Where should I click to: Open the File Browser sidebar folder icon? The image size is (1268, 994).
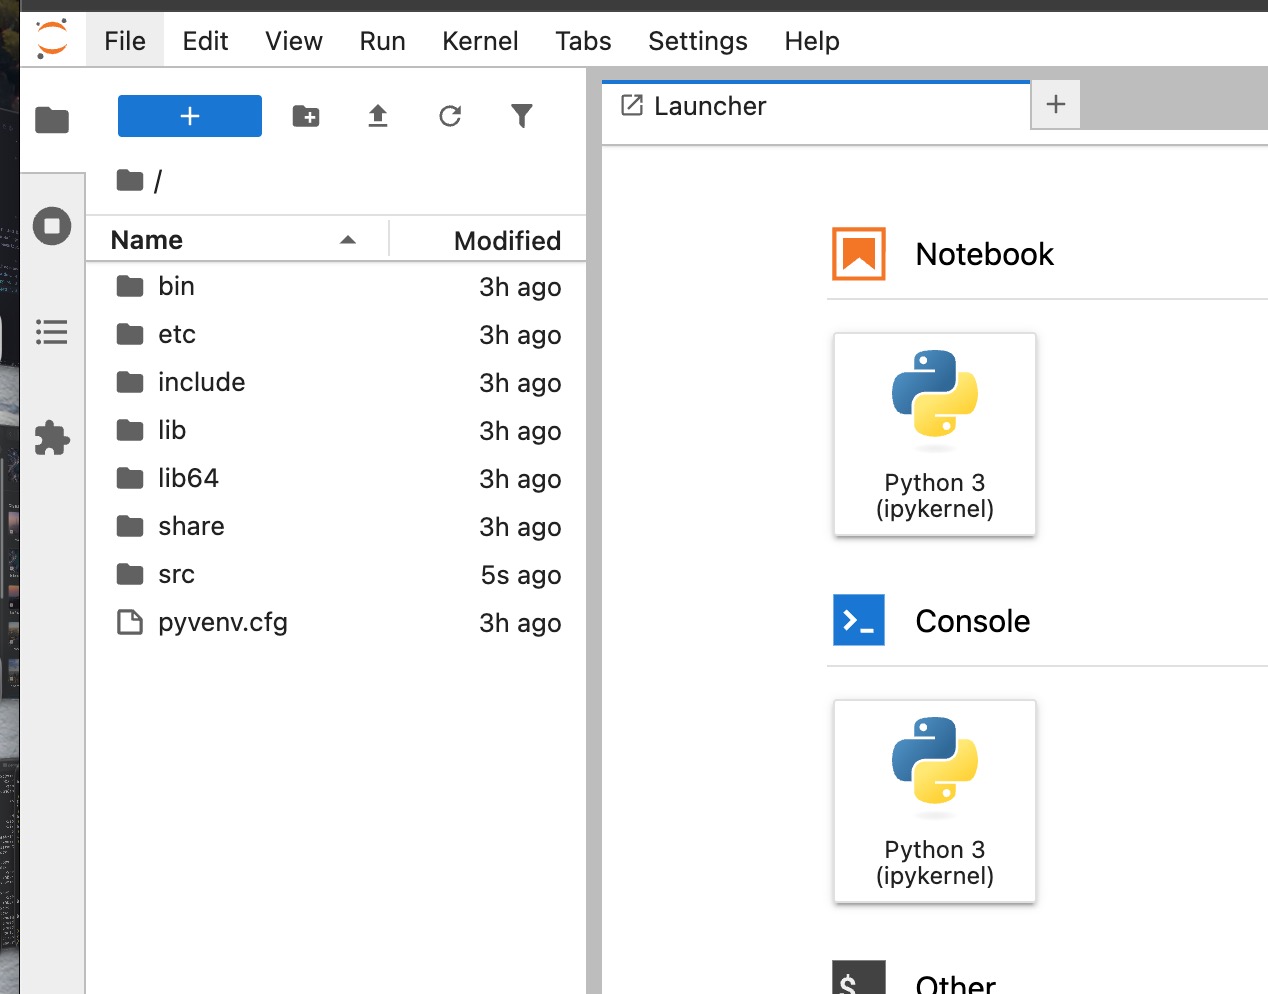[52, 120]
